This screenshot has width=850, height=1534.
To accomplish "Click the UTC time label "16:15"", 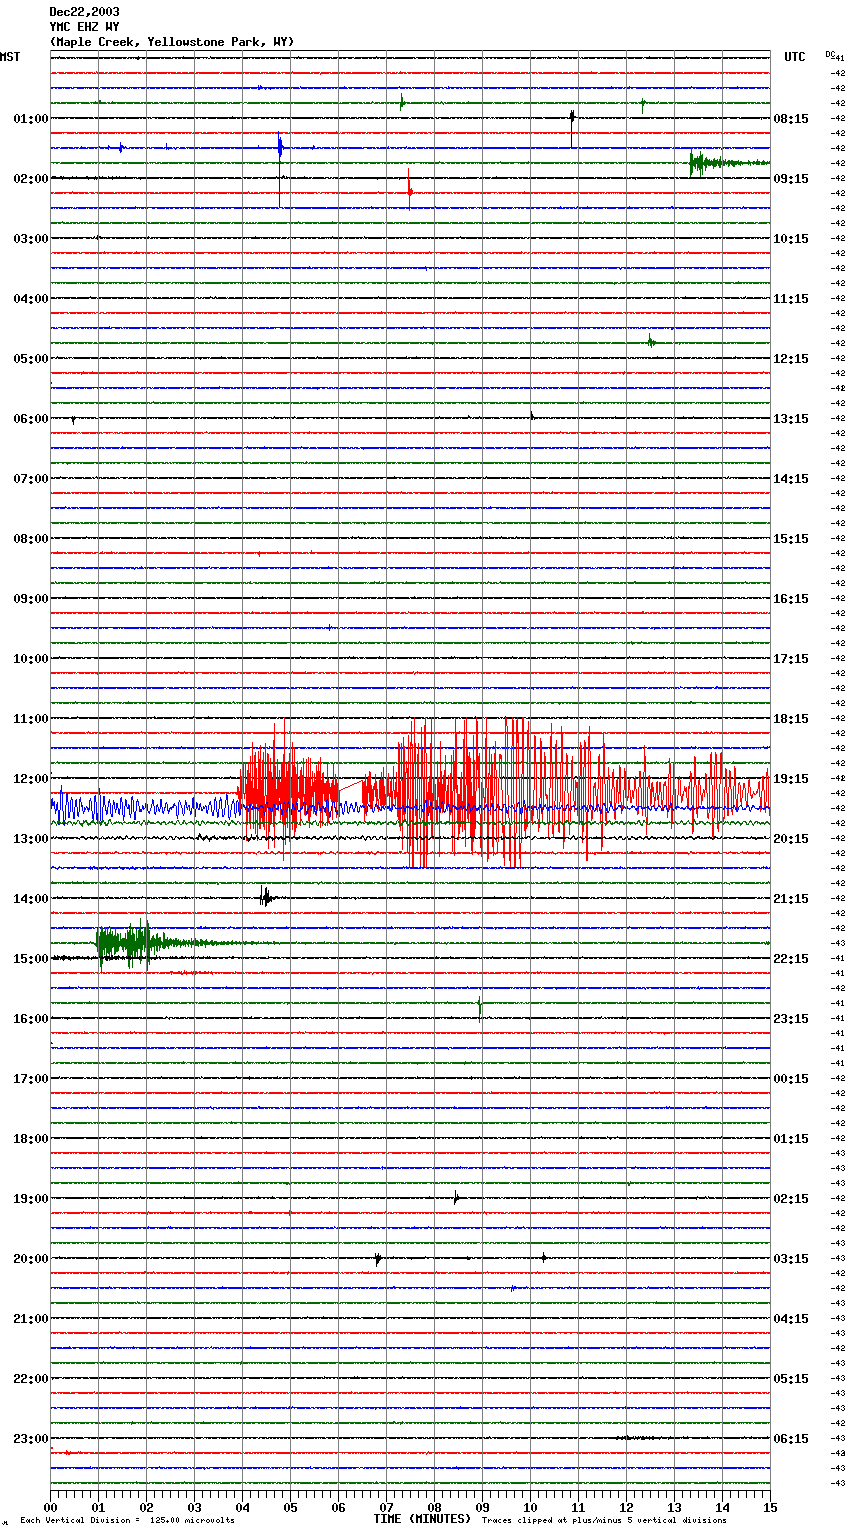I will (791, 599).
